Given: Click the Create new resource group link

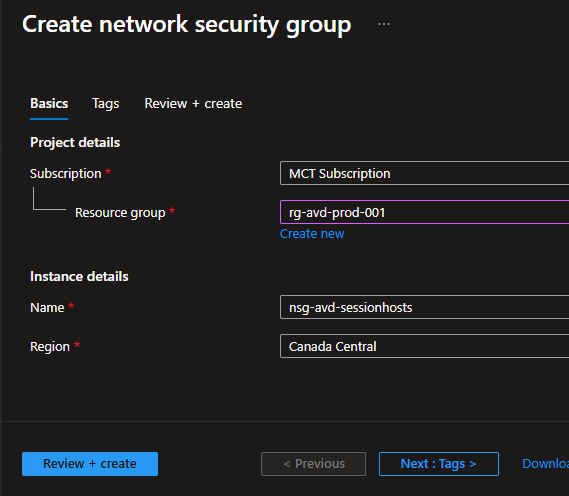Looking at the screenshot, I should (312, 234).
